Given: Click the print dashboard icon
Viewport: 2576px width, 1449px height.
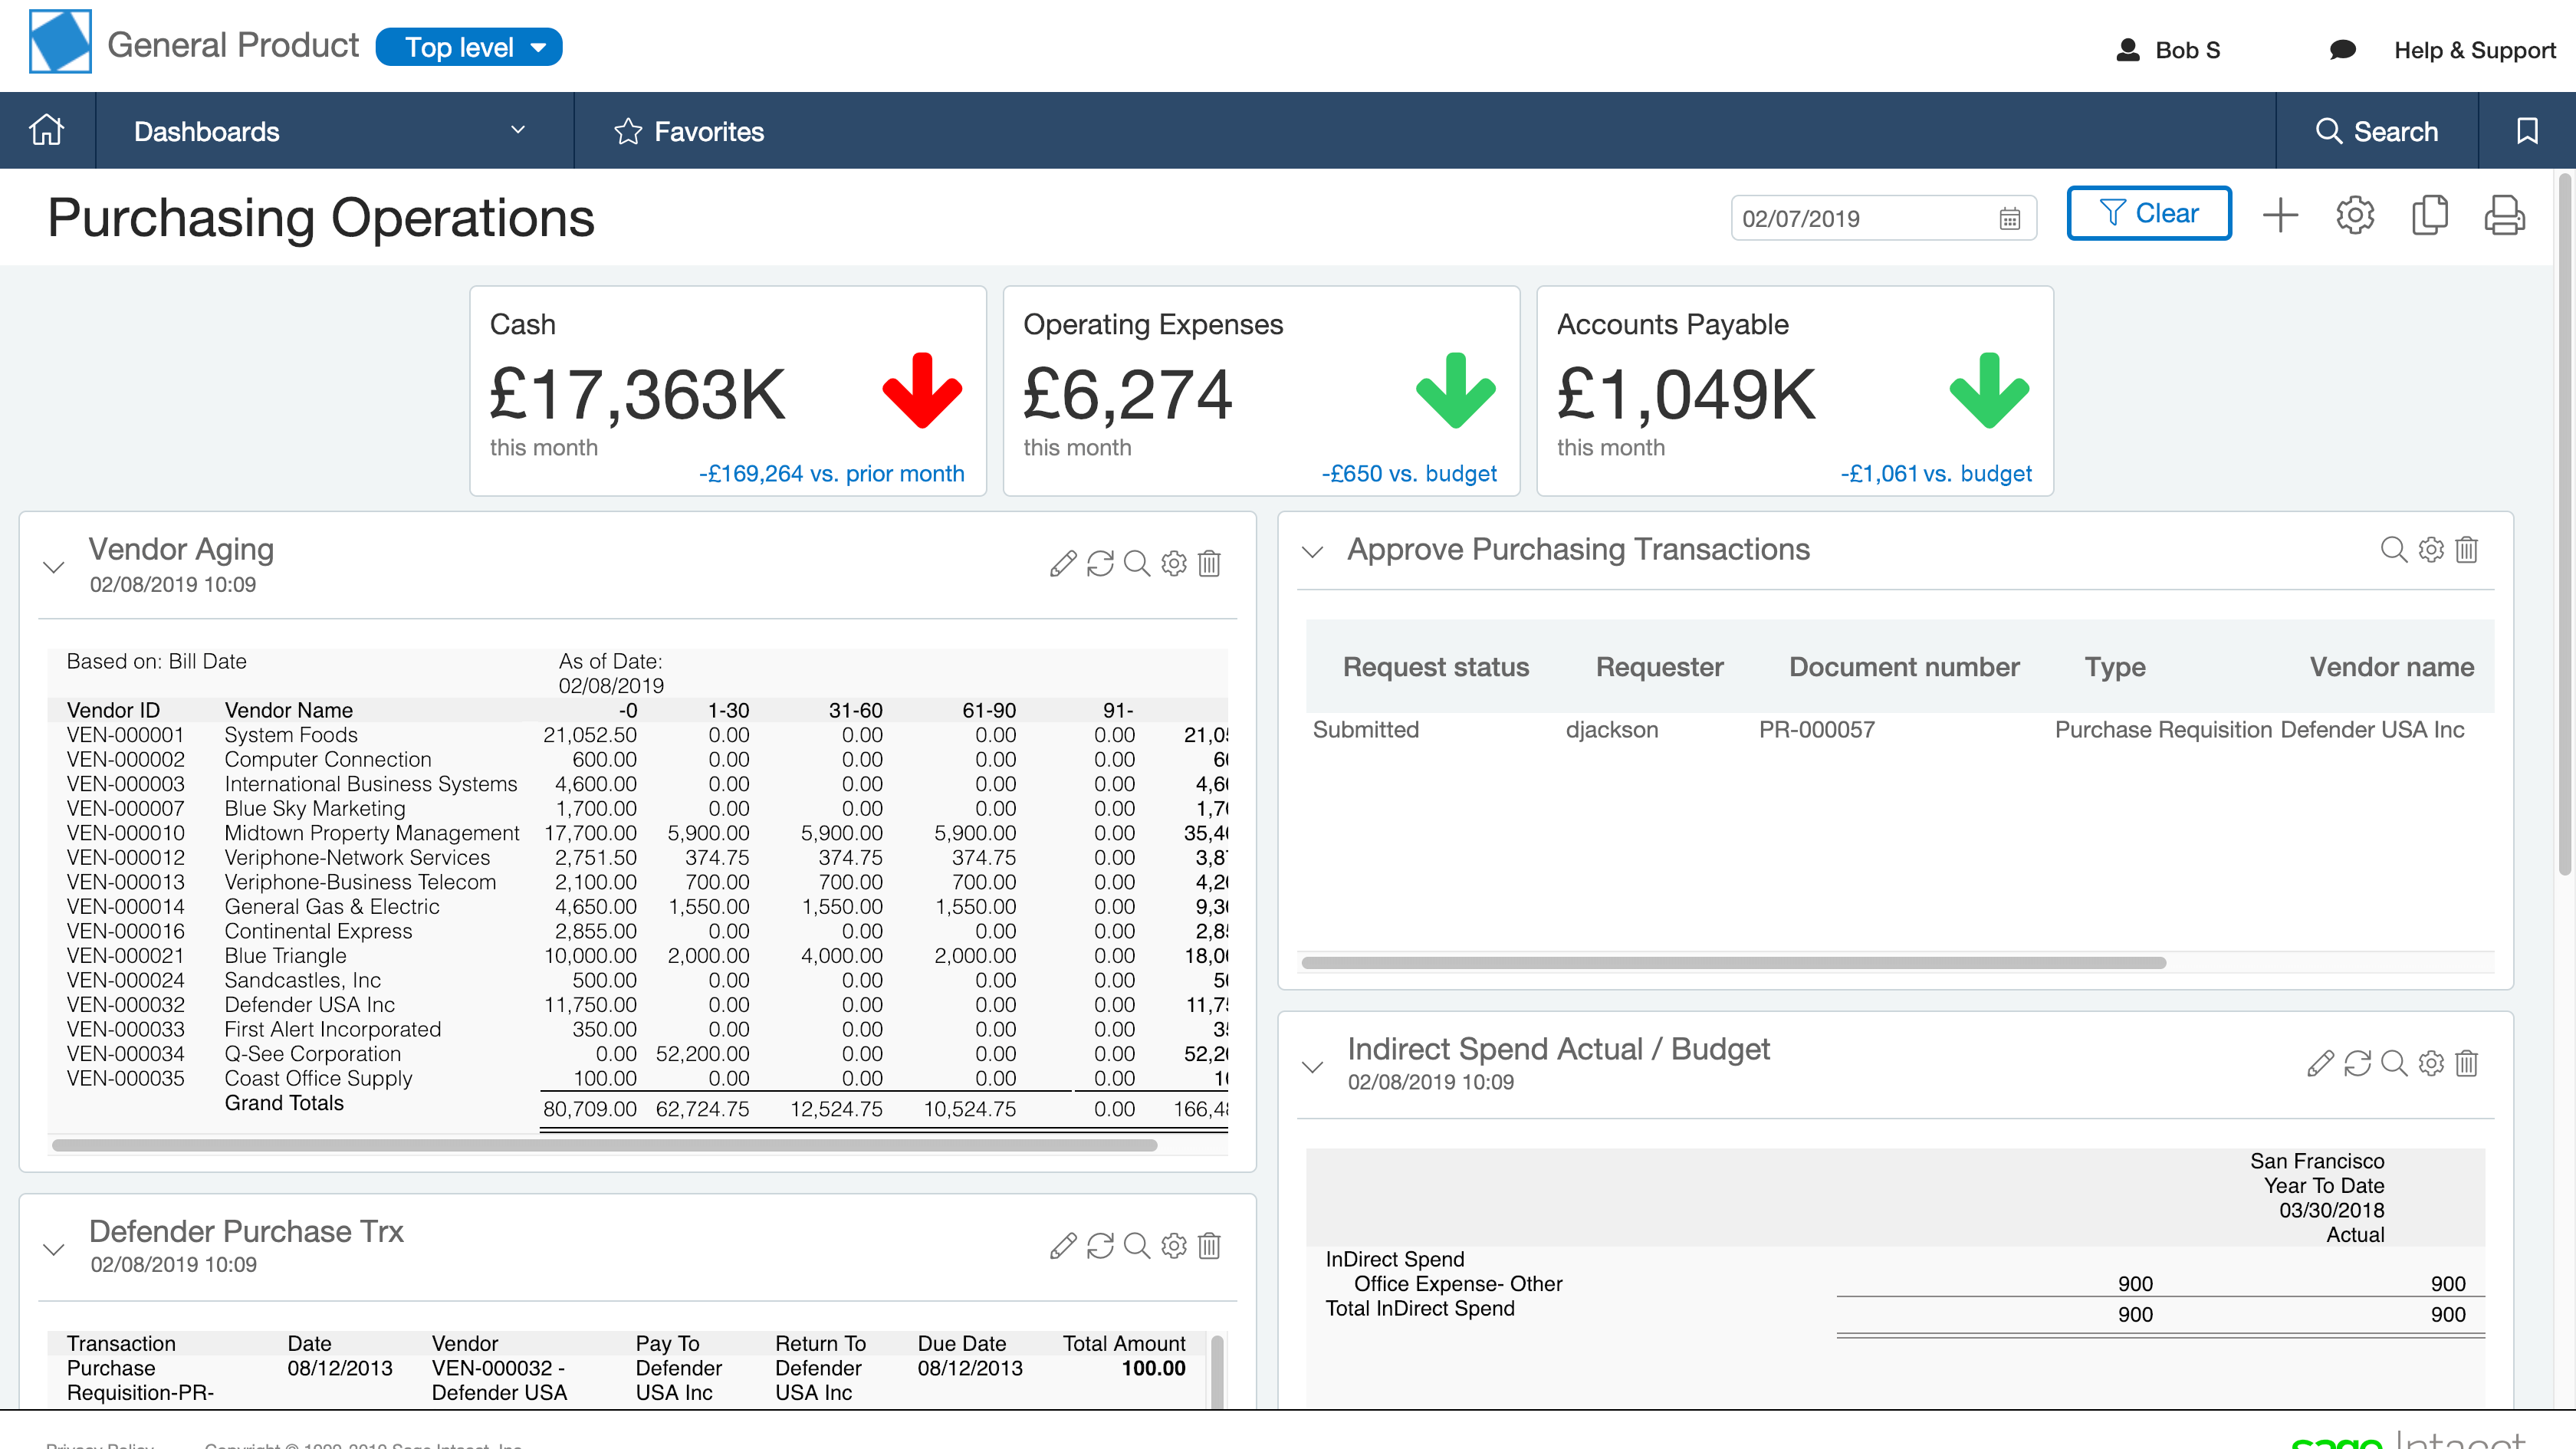Looking at the screenshot, I should click(2503, 215).
